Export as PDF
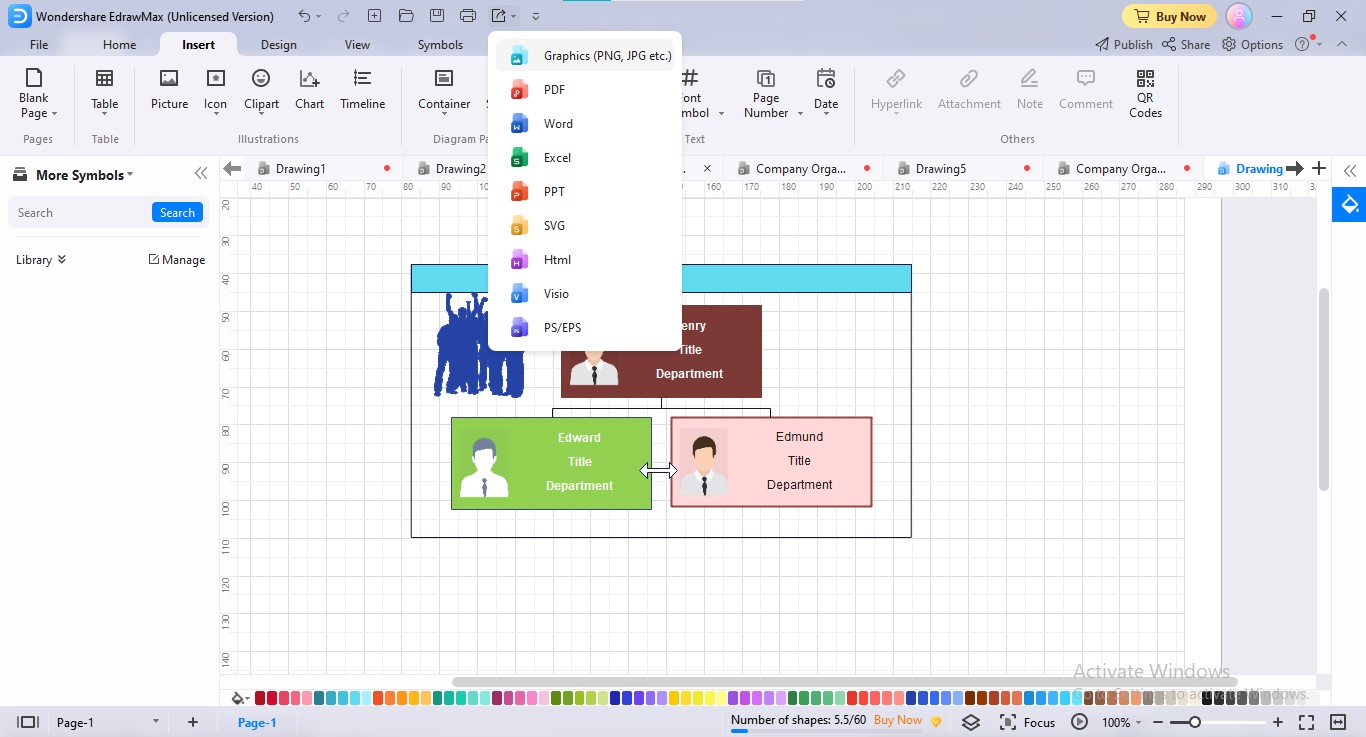 coord(585,90)
